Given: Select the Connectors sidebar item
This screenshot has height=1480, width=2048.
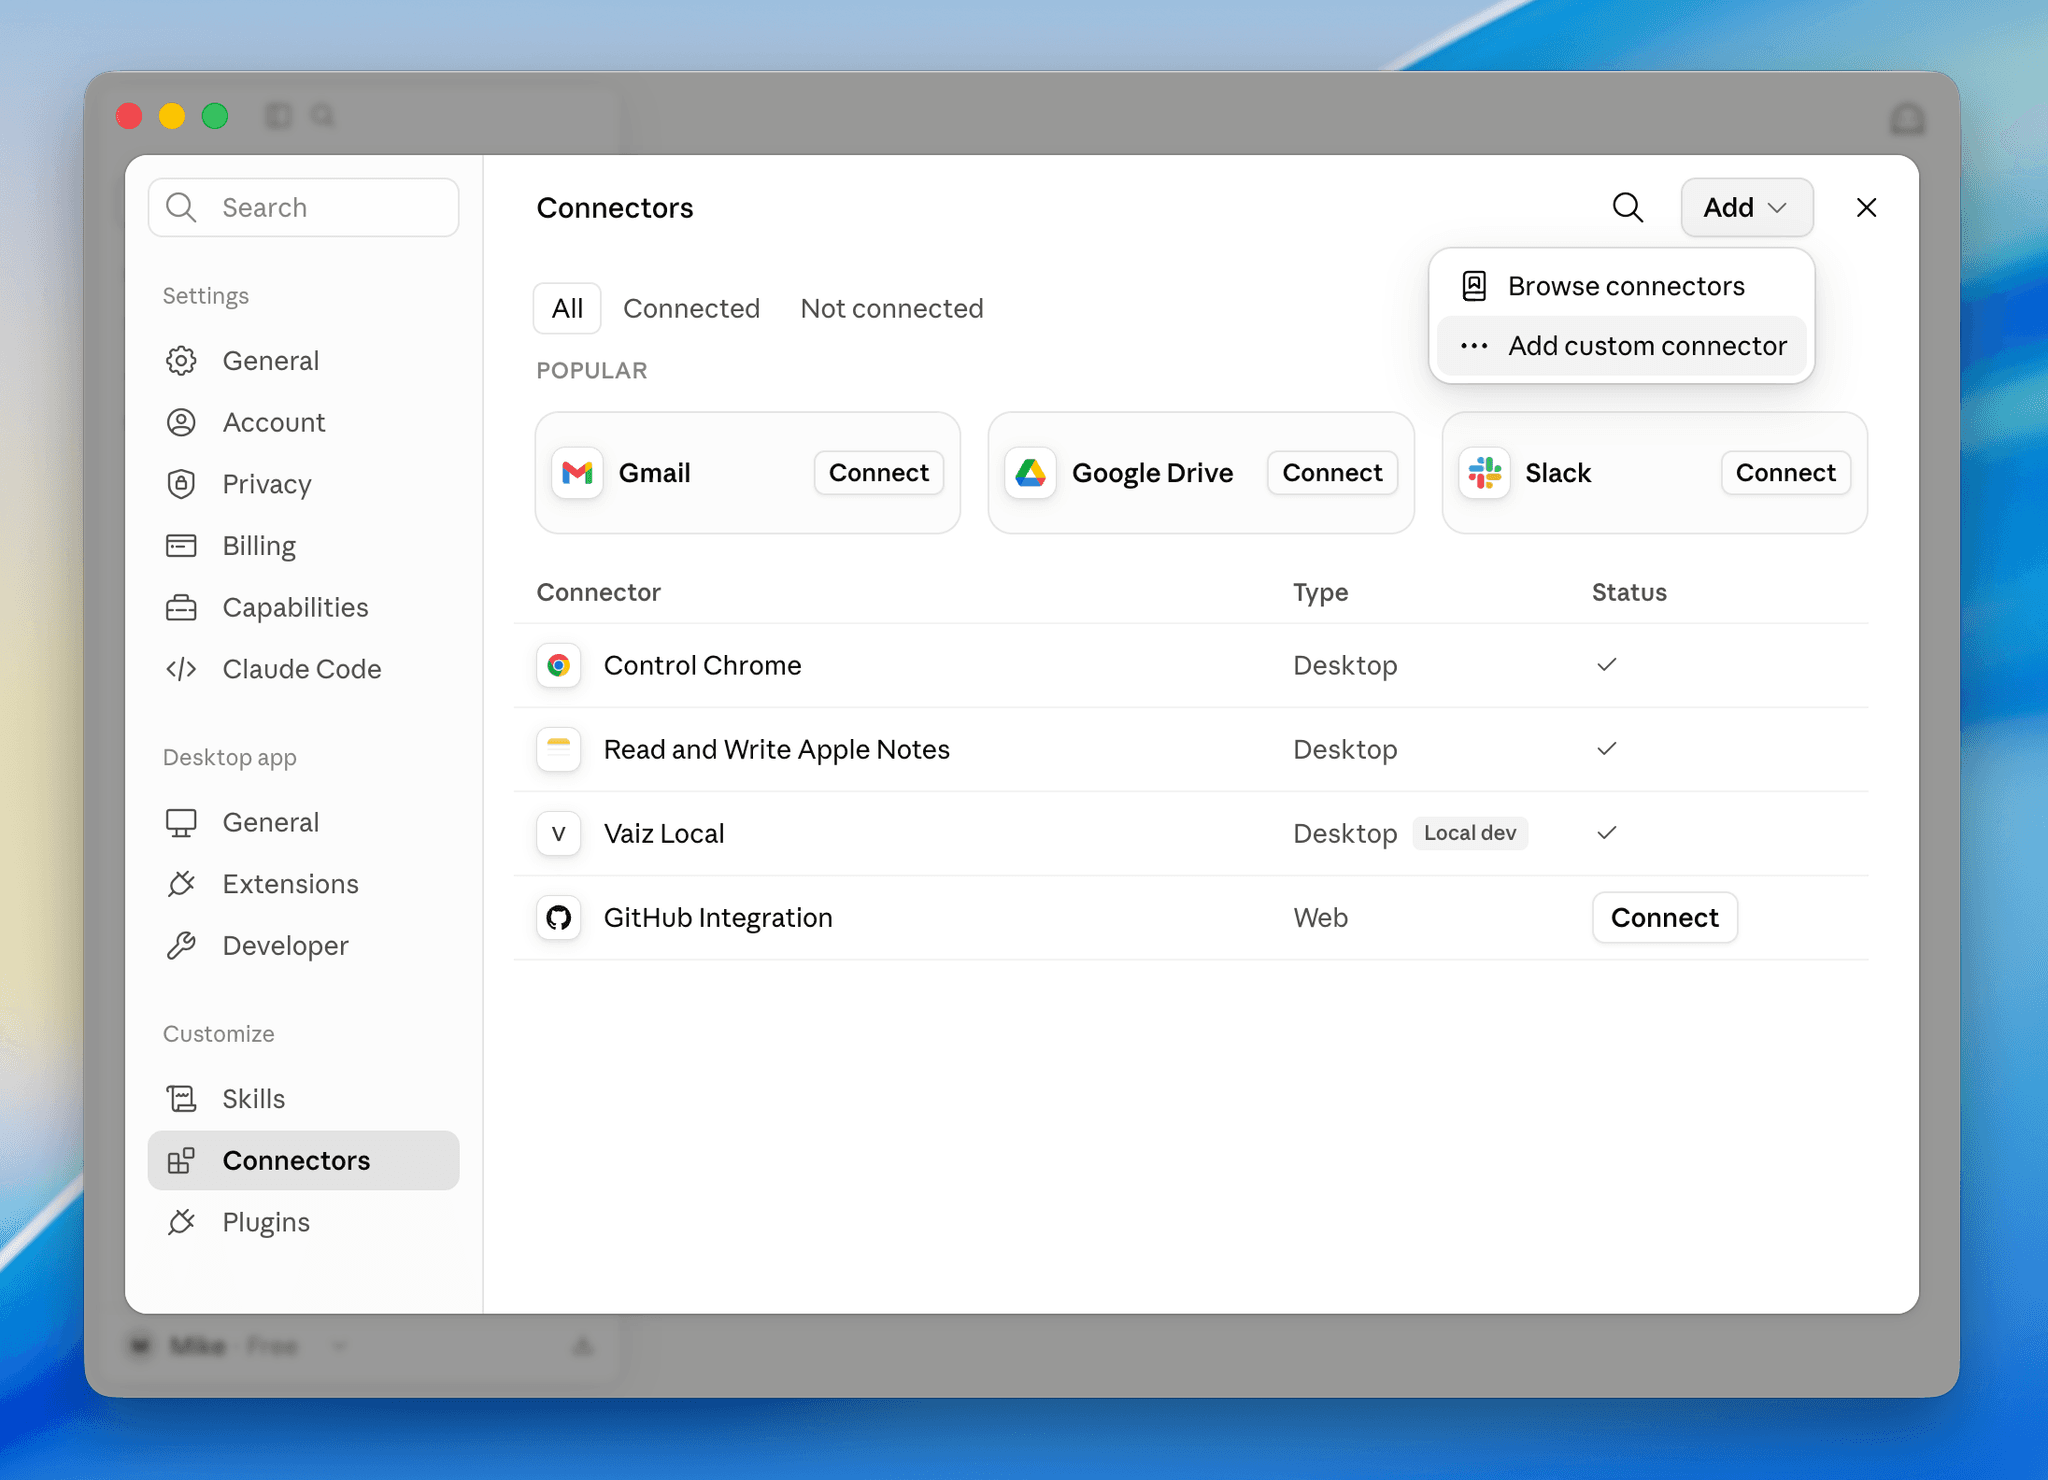Looking at the screenshot, I should point(303,1160).
